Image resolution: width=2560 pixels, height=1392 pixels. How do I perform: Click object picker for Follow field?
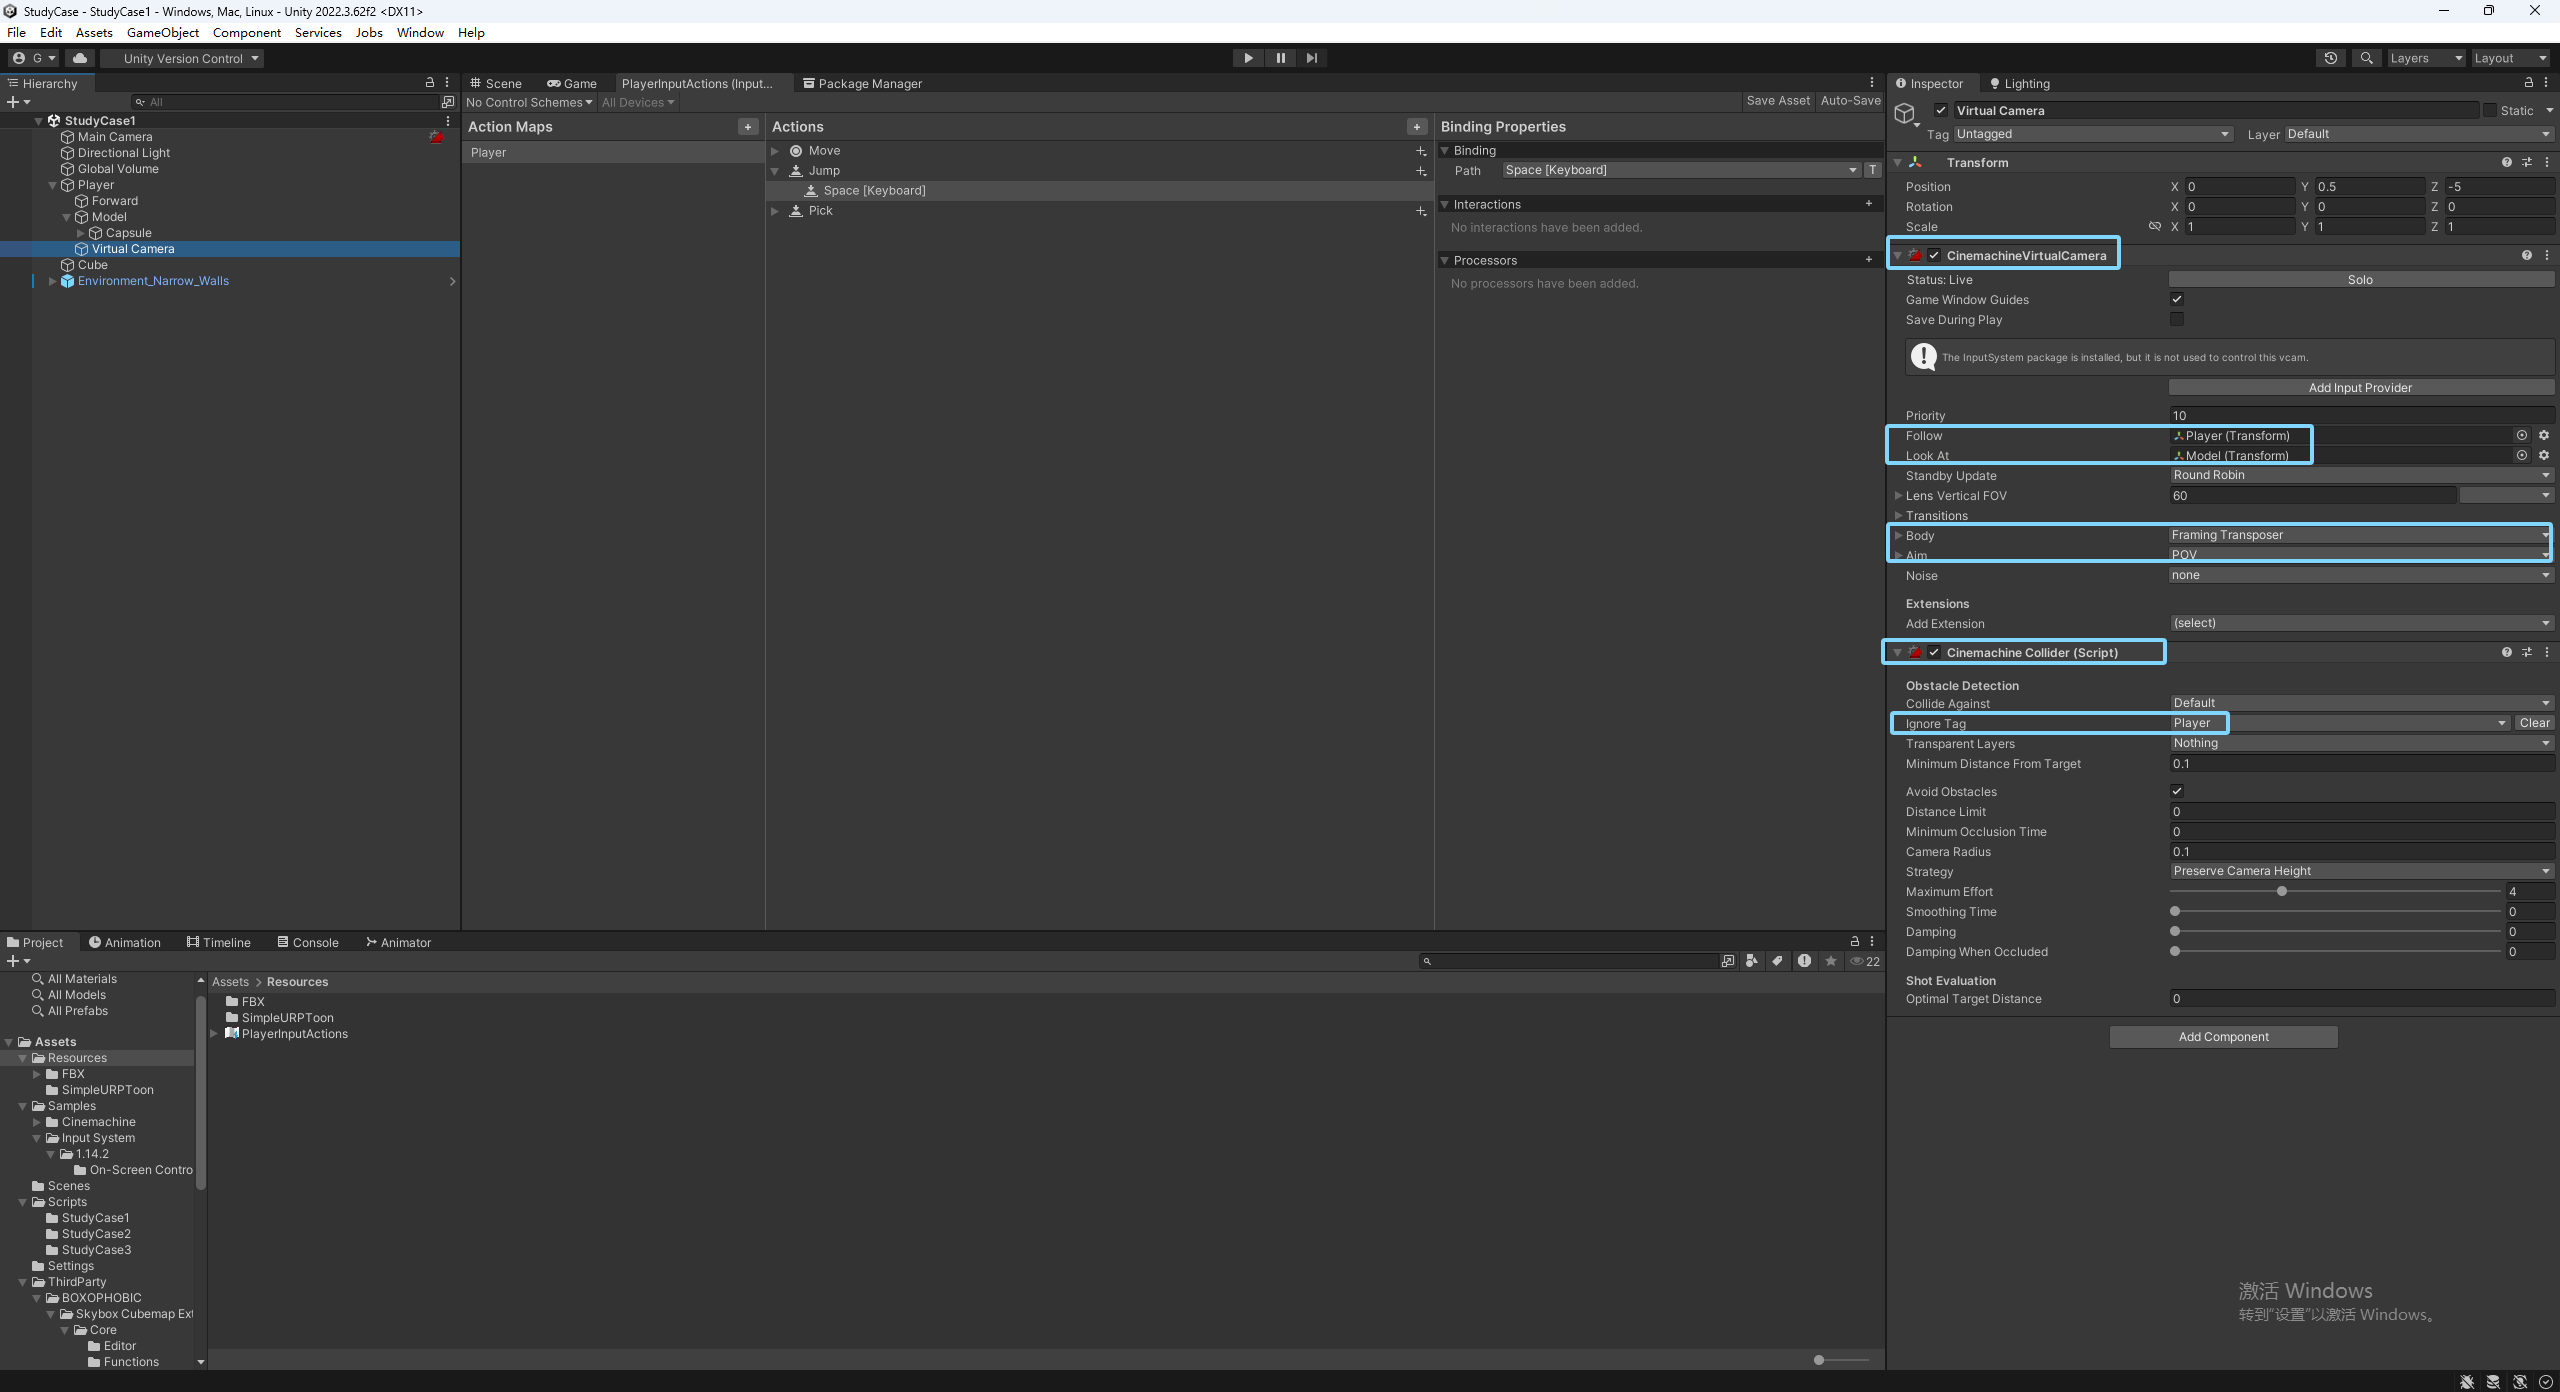point(2521,435)
